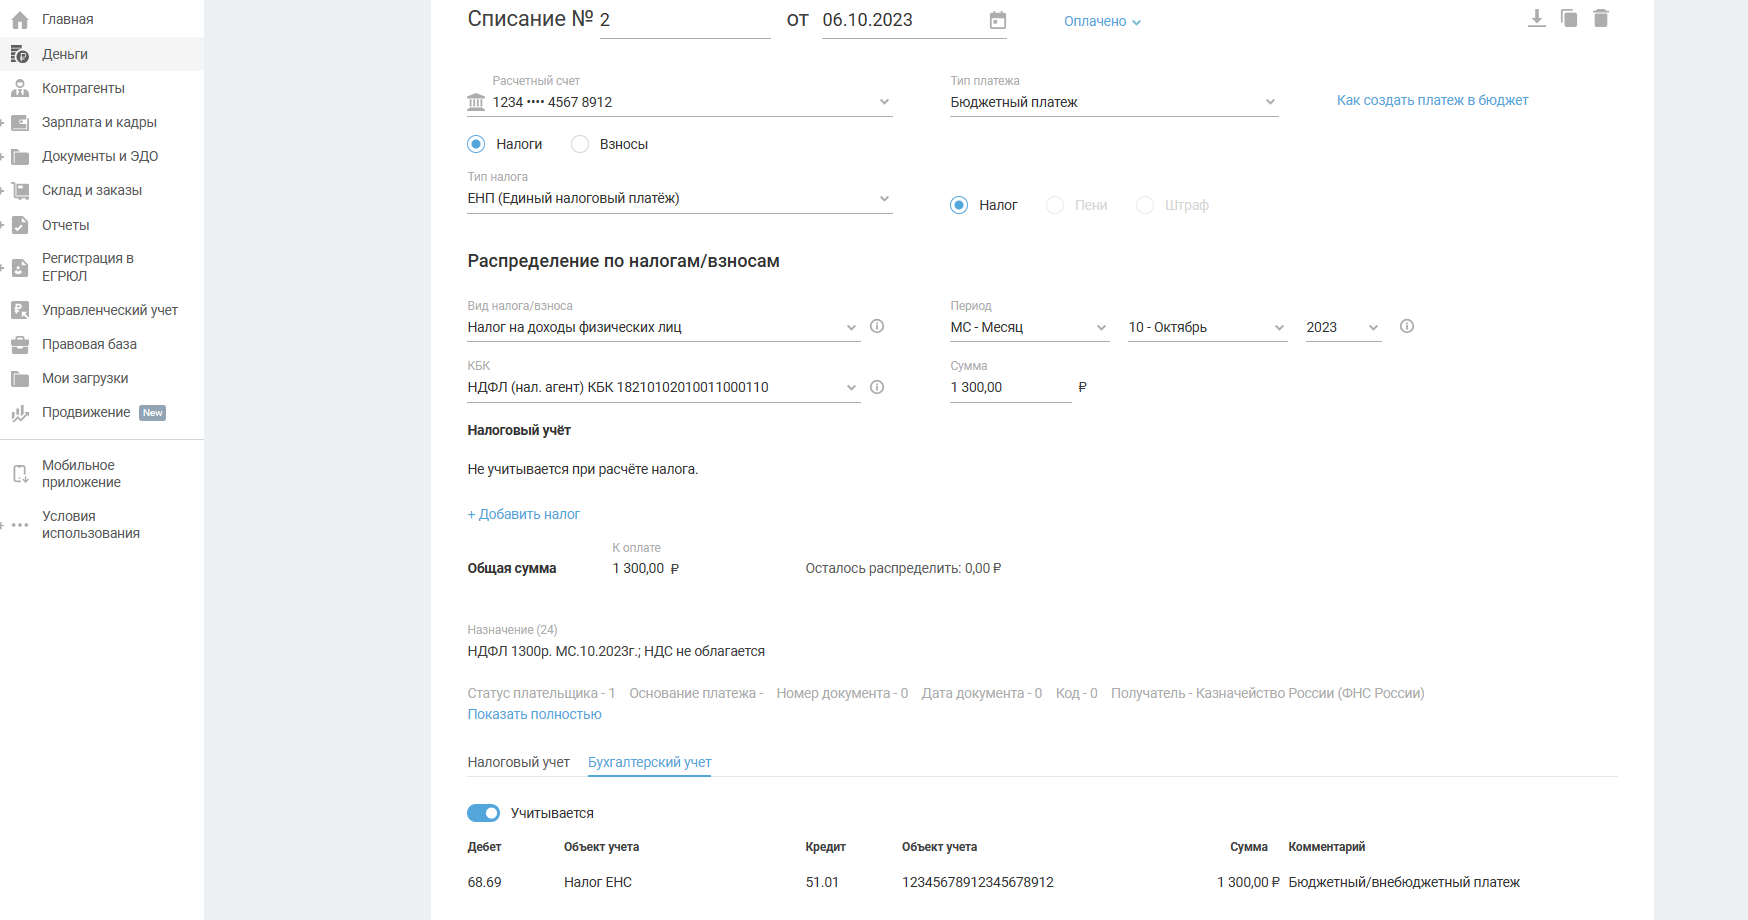This screenshot has width=1748, height=920.
Task: Show info icon next to КБК field
Action: tap(877, 387)
